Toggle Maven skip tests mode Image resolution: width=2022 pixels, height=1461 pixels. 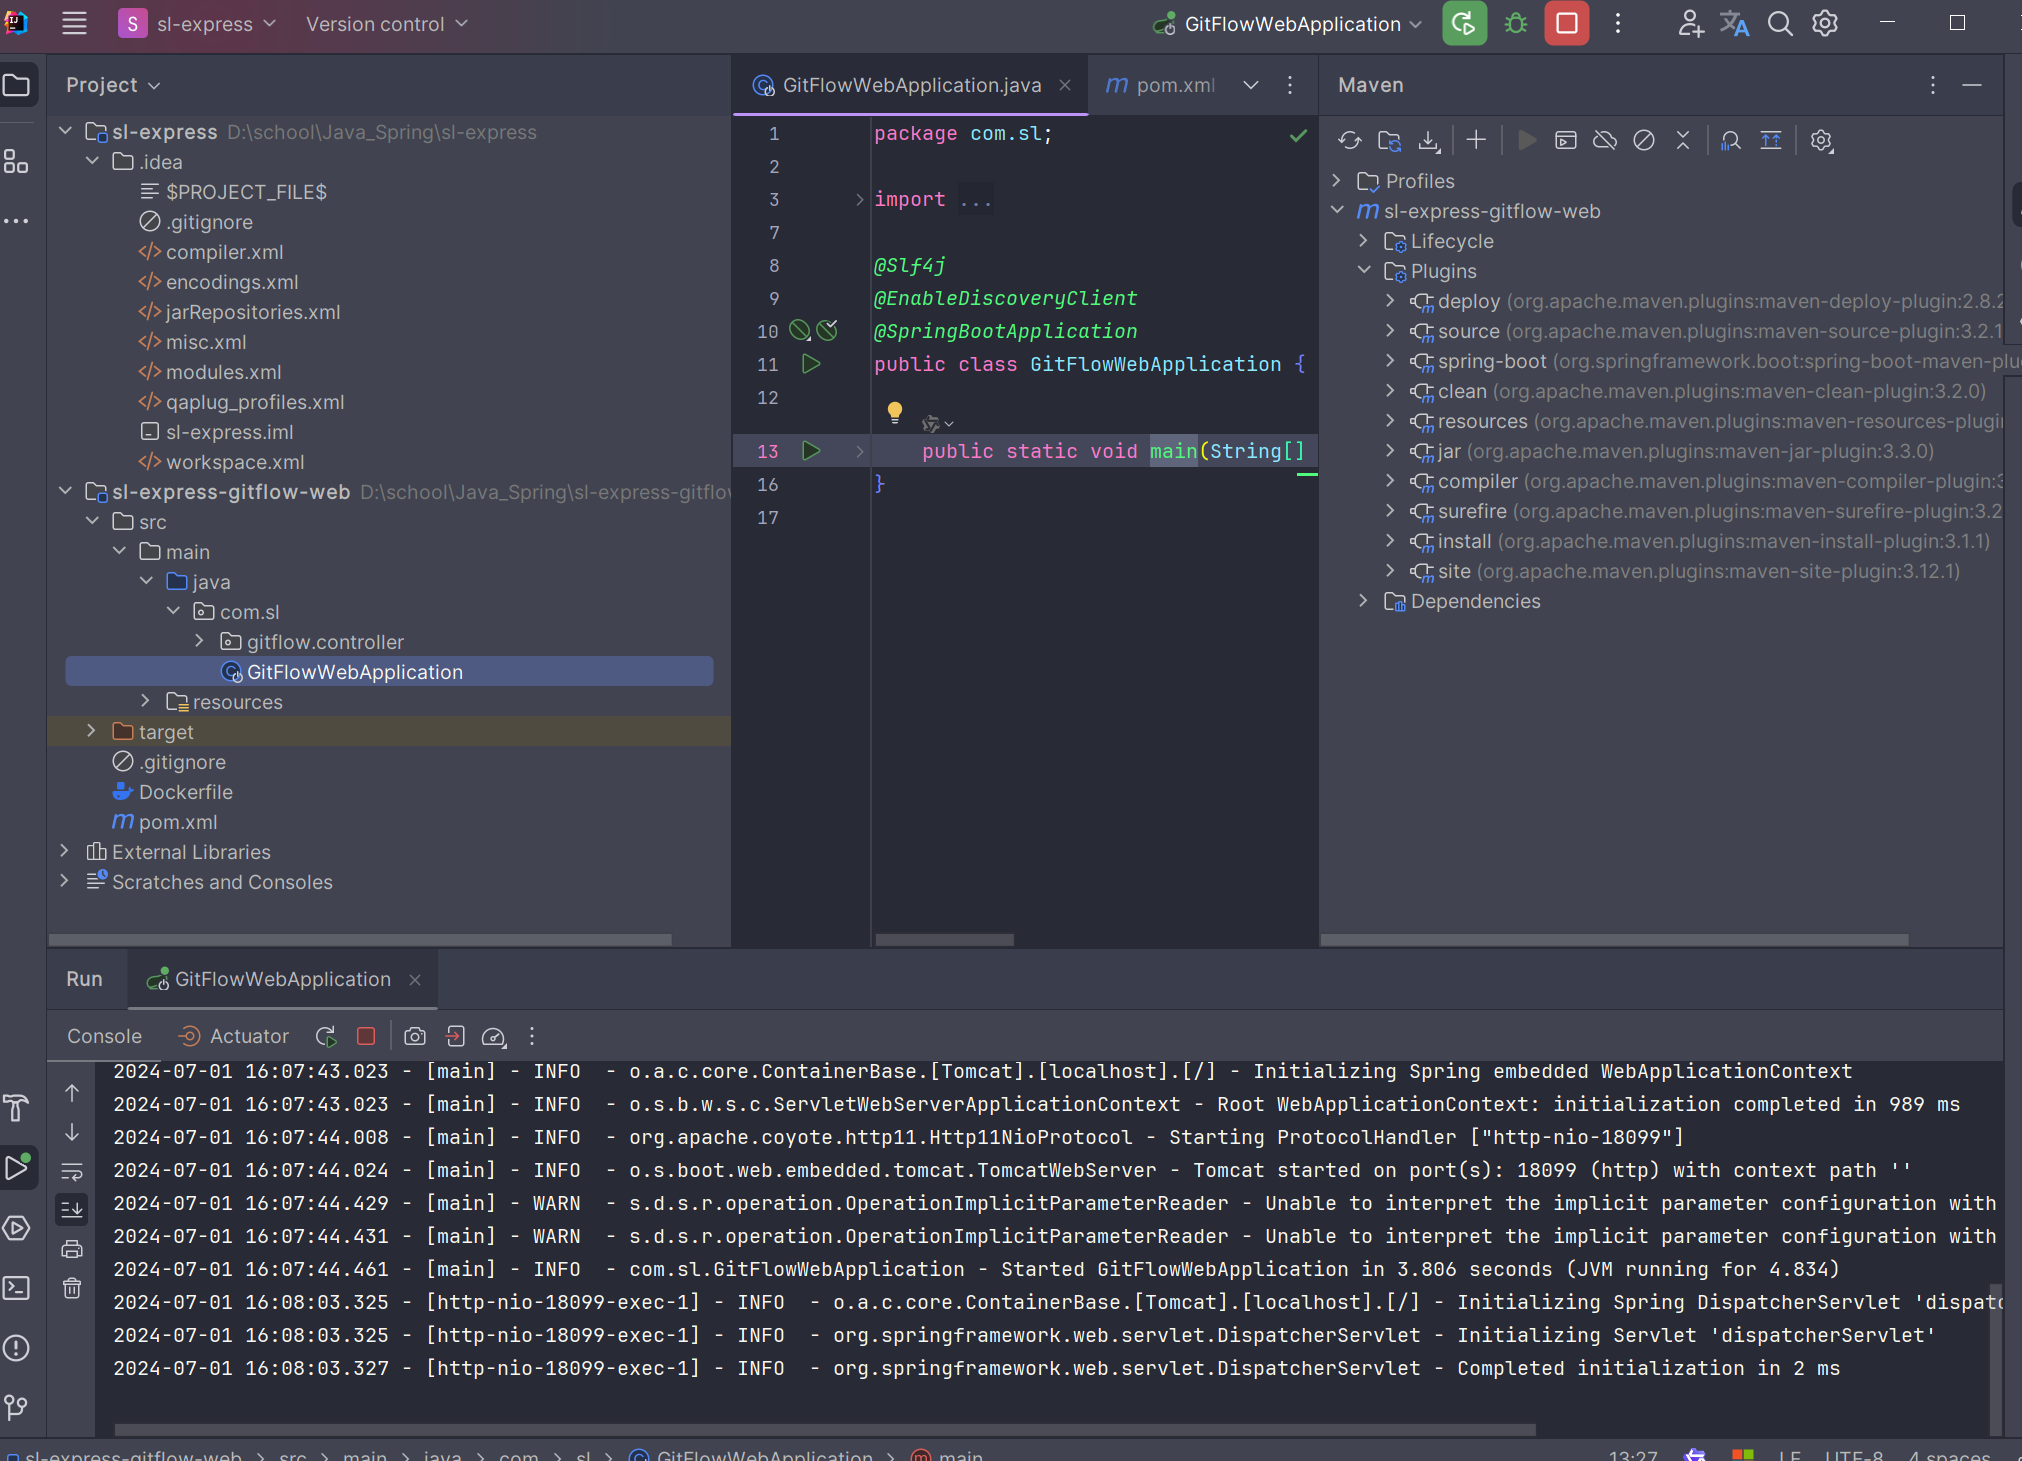(x=1644, y=141)
